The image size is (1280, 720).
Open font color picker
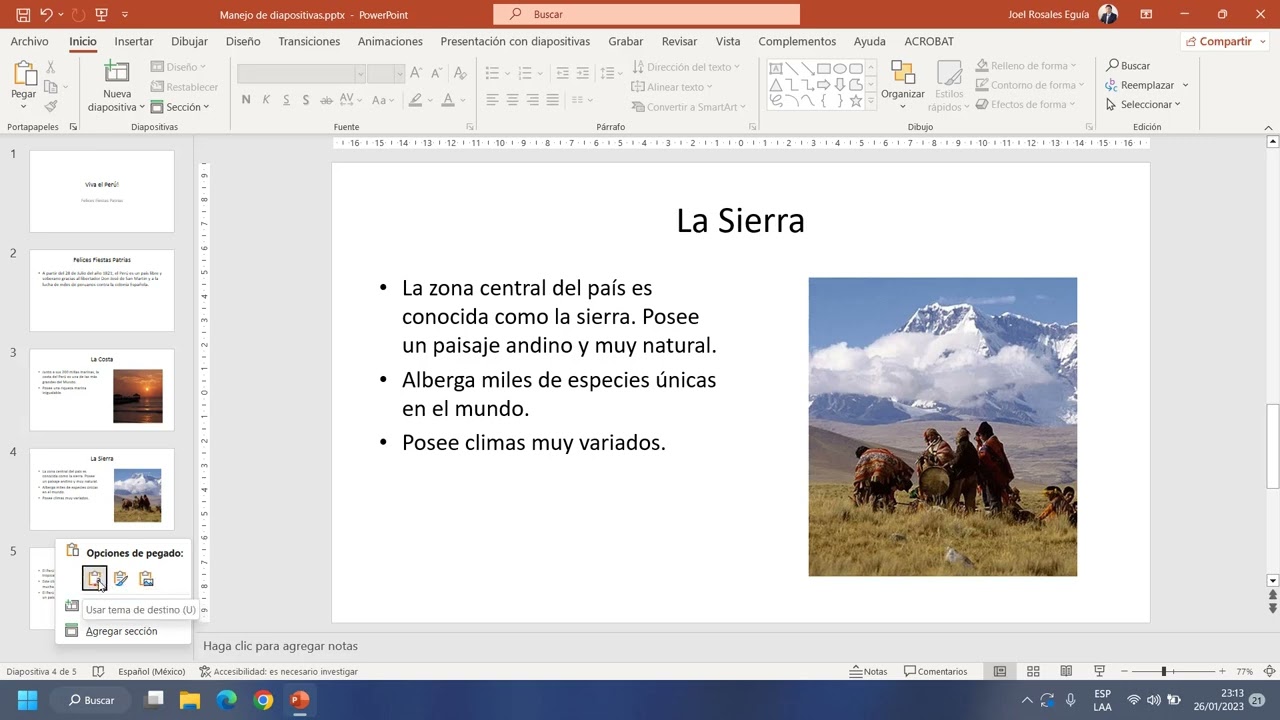[452, 100]
